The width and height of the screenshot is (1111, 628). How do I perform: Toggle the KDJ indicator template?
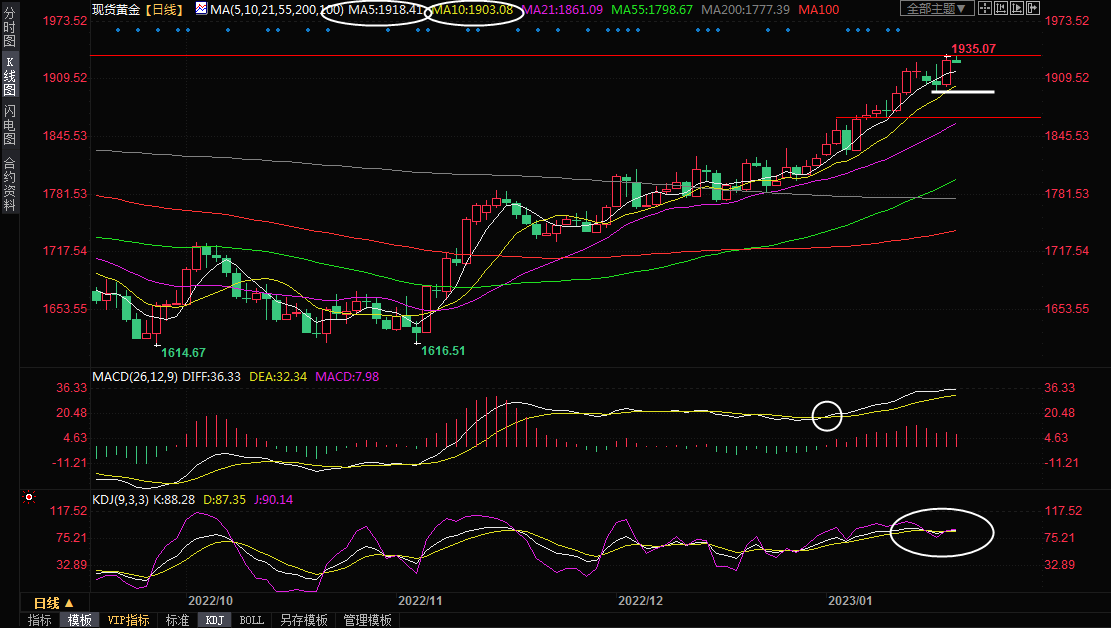tap(215, 620)
